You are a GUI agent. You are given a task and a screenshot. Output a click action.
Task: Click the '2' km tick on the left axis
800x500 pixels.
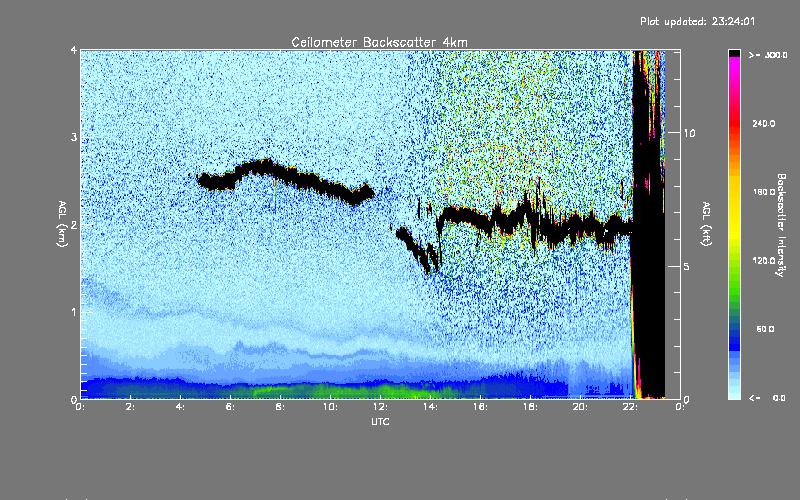click(x=74, y=224)
